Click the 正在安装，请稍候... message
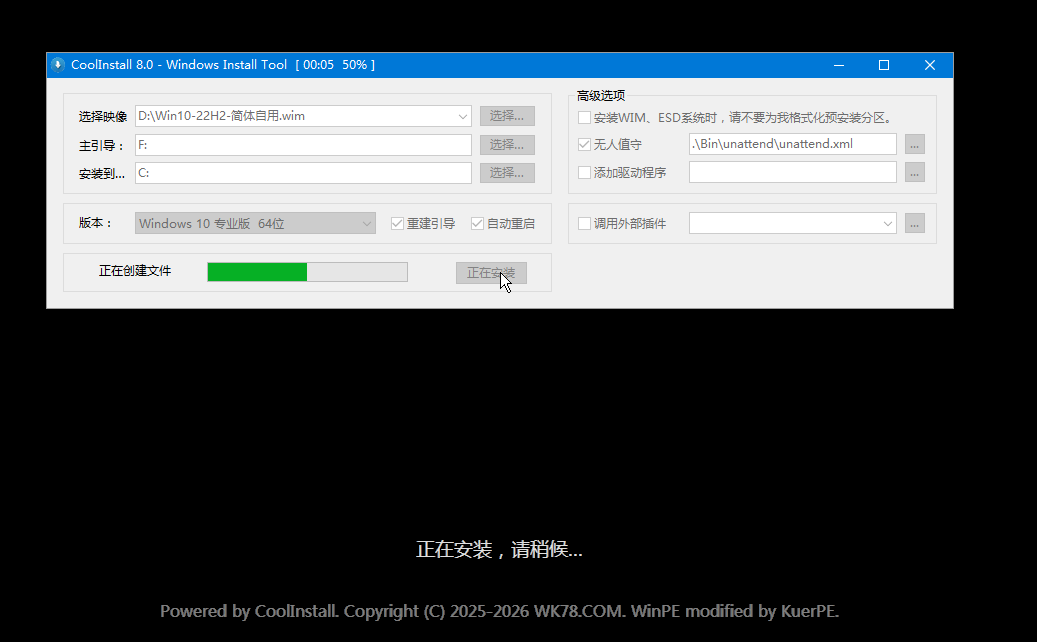 point(499,549)
